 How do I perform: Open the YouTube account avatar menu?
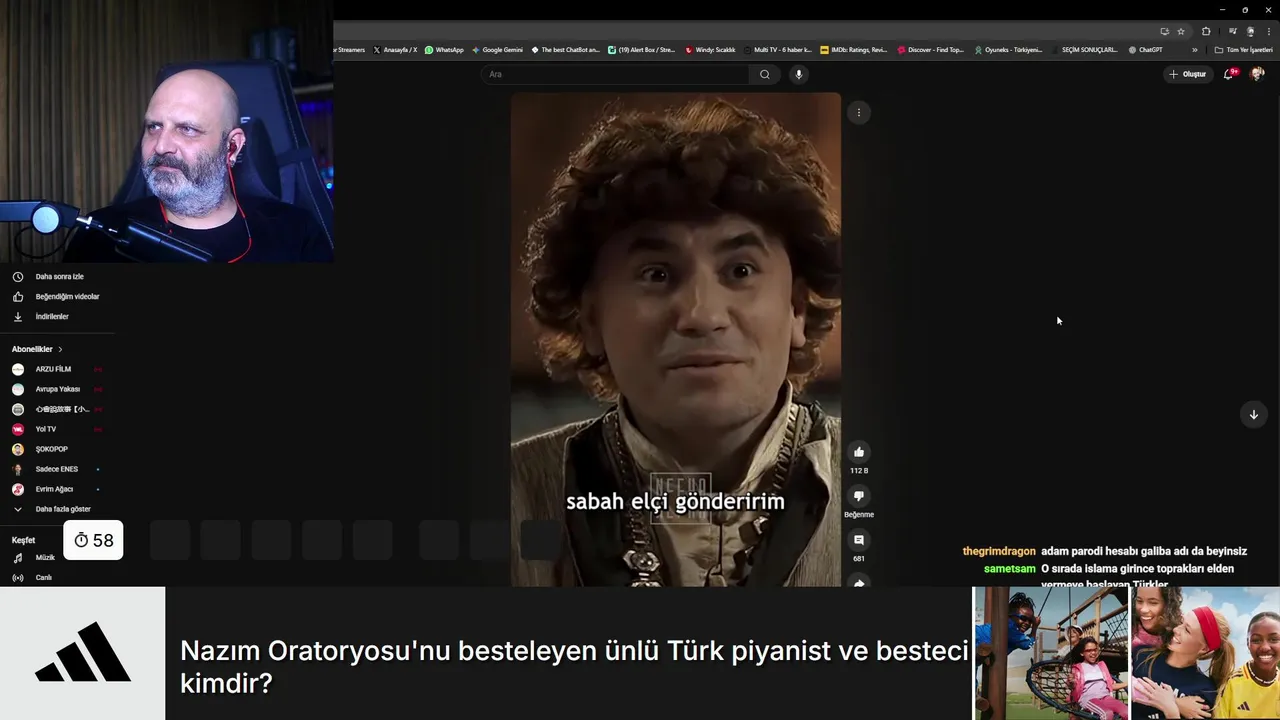click(1257, 74)
